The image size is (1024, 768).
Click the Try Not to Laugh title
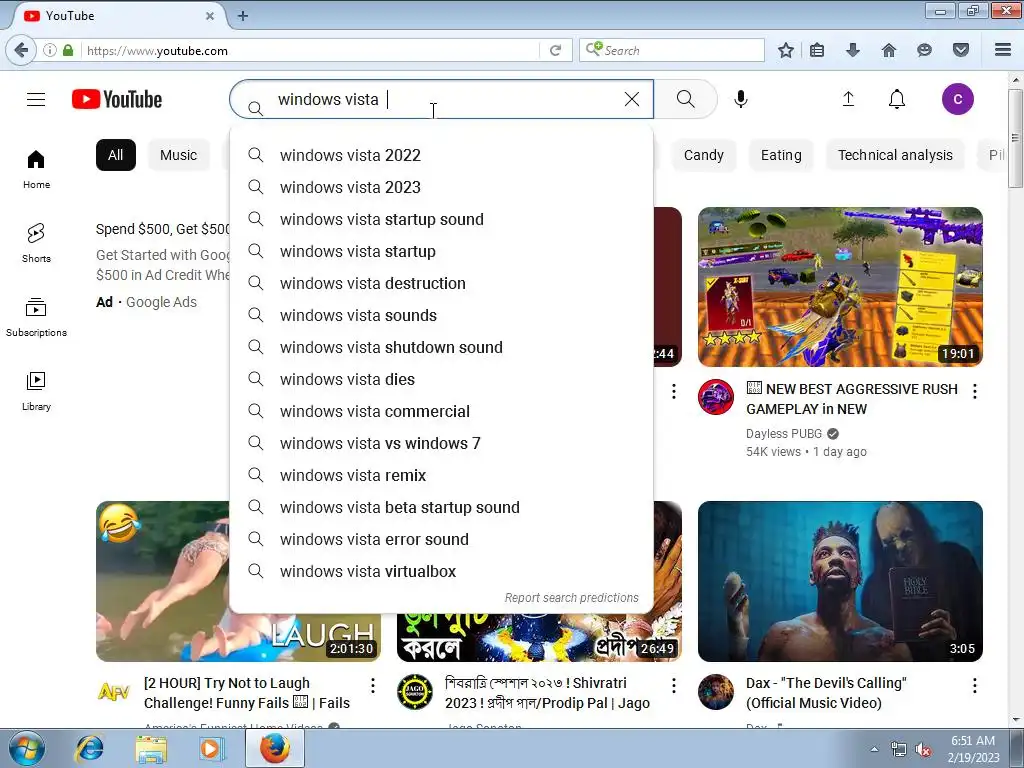(x=247, y=693)
